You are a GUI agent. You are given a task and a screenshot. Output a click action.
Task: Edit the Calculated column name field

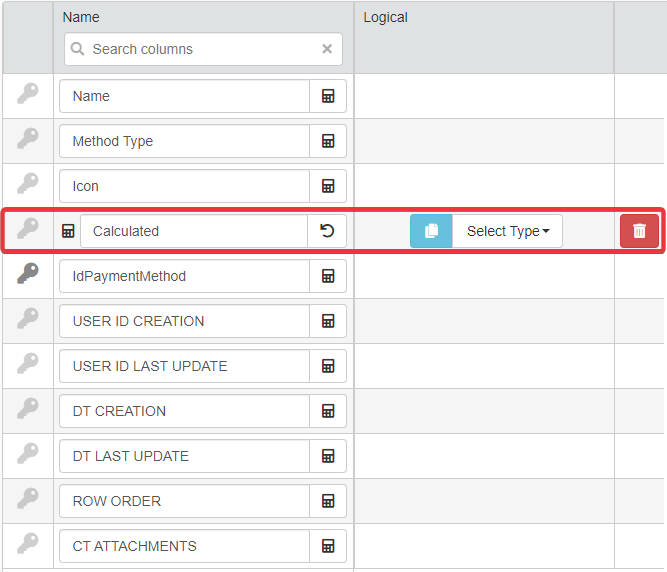coord(193,231)
